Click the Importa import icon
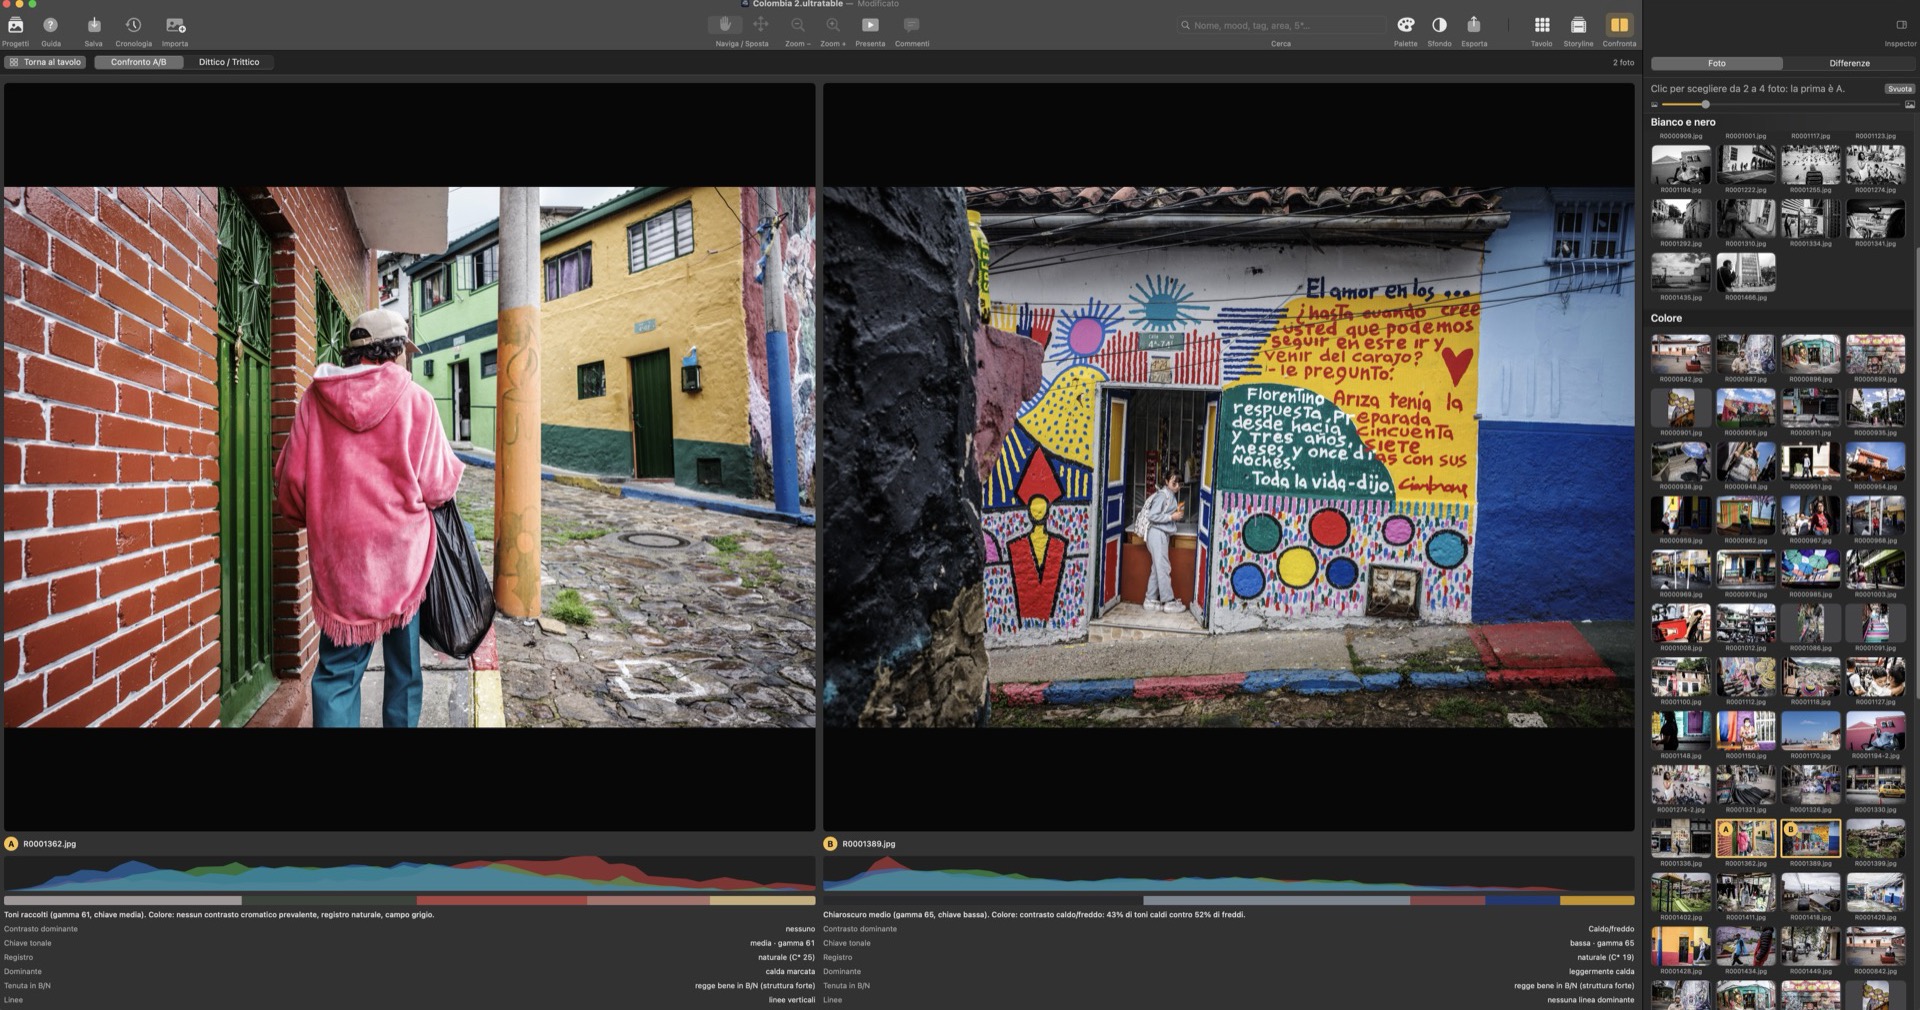Viewport: 1920px width, 1010px height. point(175,25)
